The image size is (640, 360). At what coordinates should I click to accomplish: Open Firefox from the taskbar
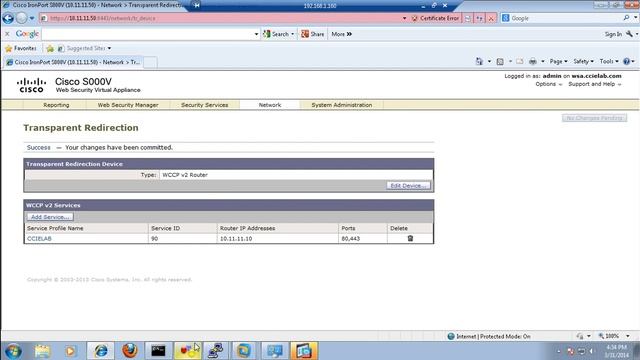[x=130, y=351]
